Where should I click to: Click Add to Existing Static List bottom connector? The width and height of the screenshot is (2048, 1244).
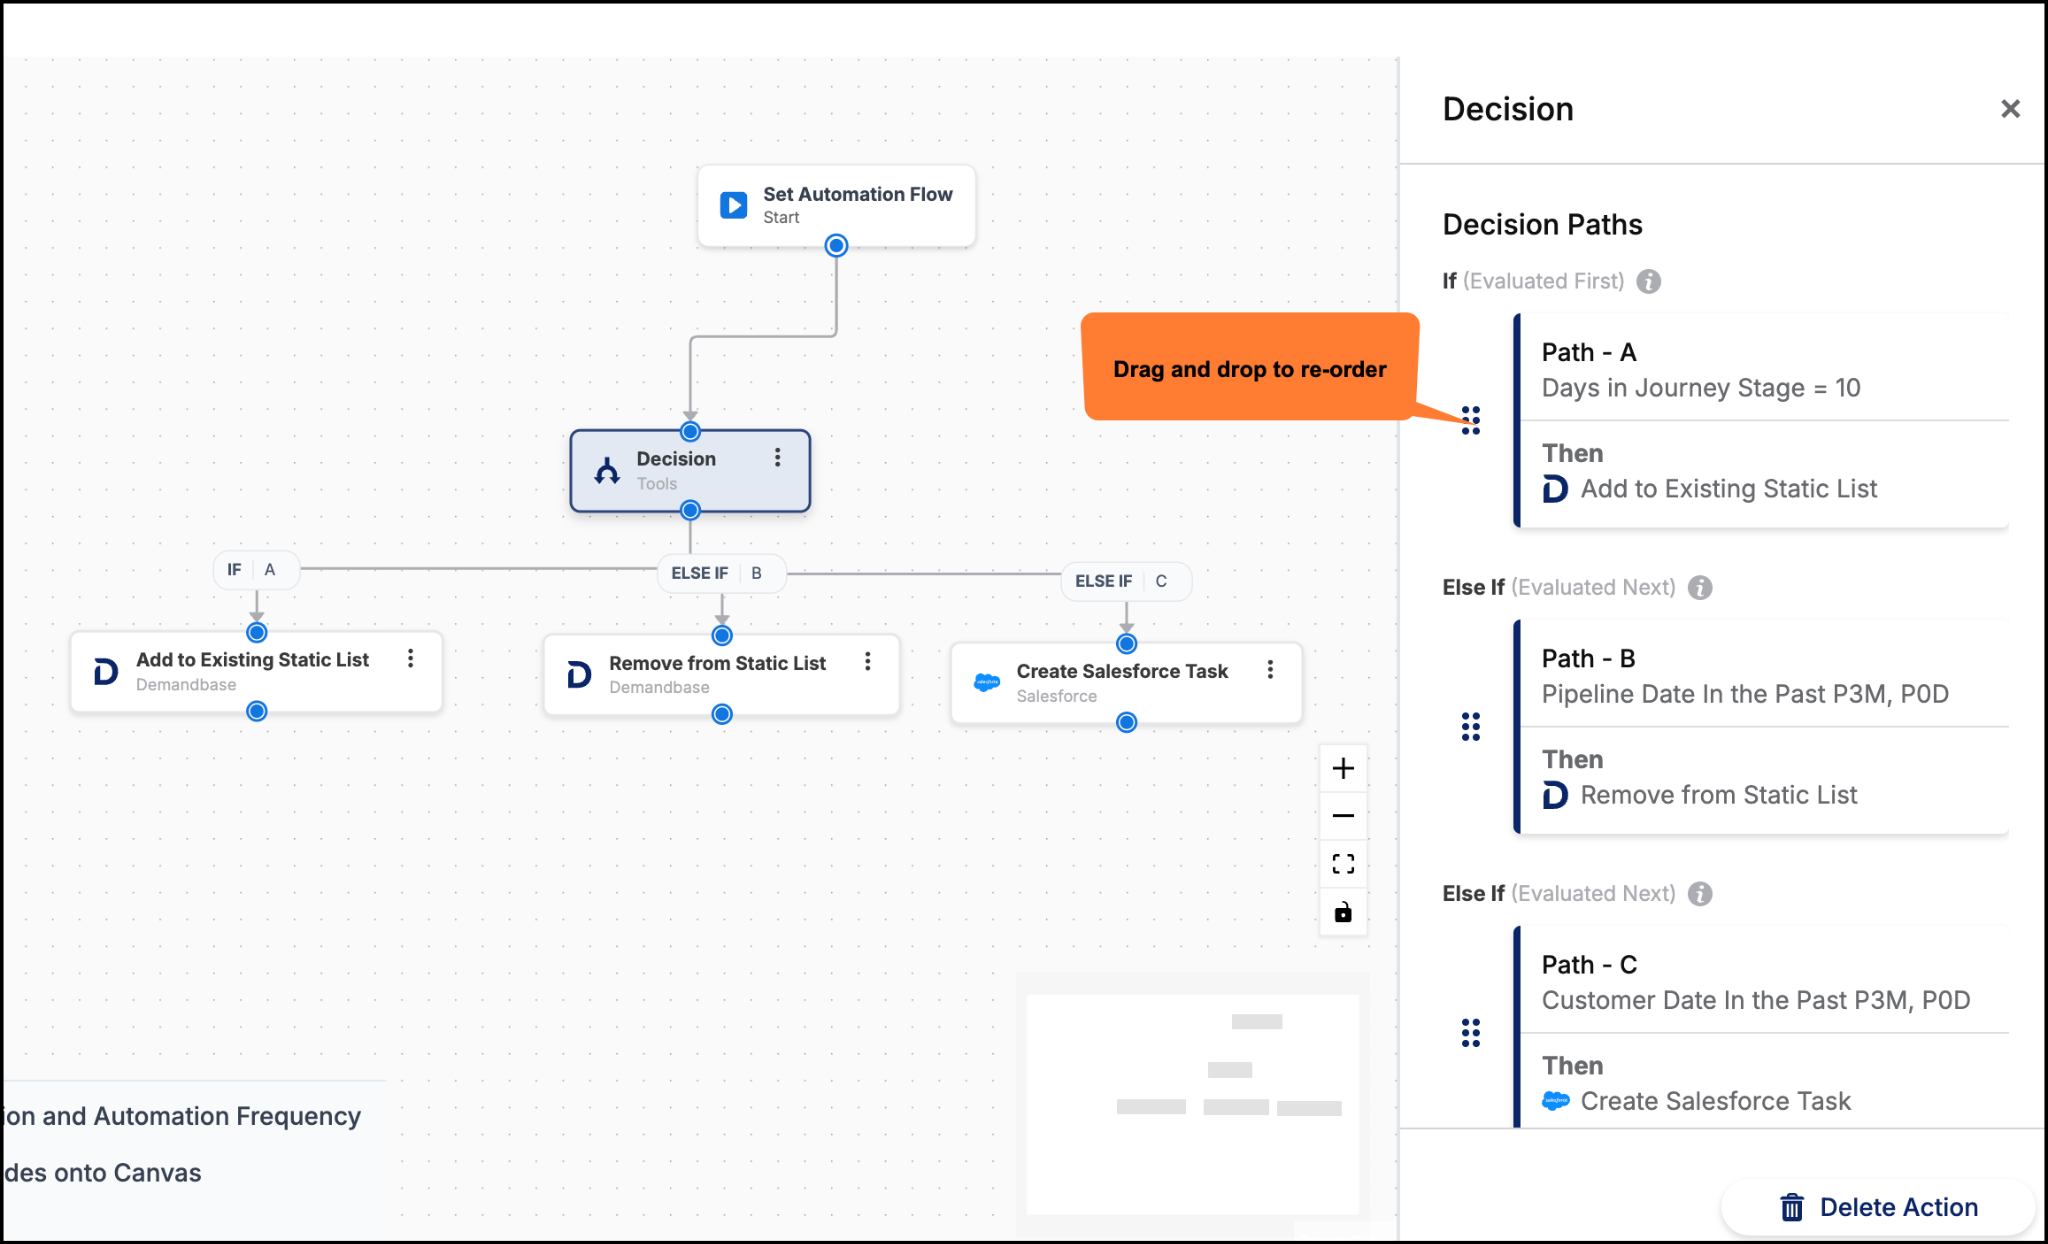[x=256, y=711]
